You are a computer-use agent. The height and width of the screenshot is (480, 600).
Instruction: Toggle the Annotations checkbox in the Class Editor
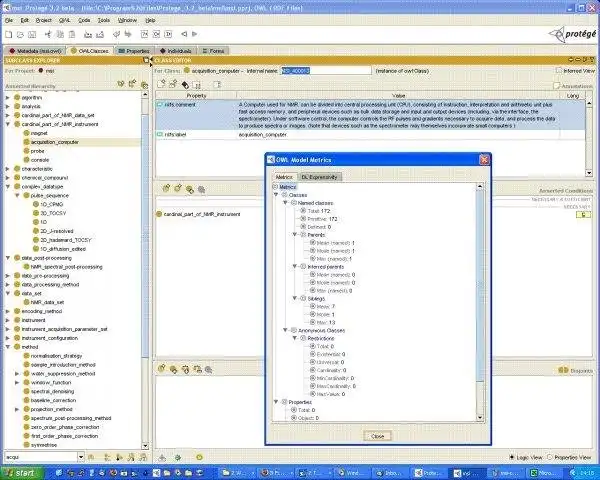[557, 86]
